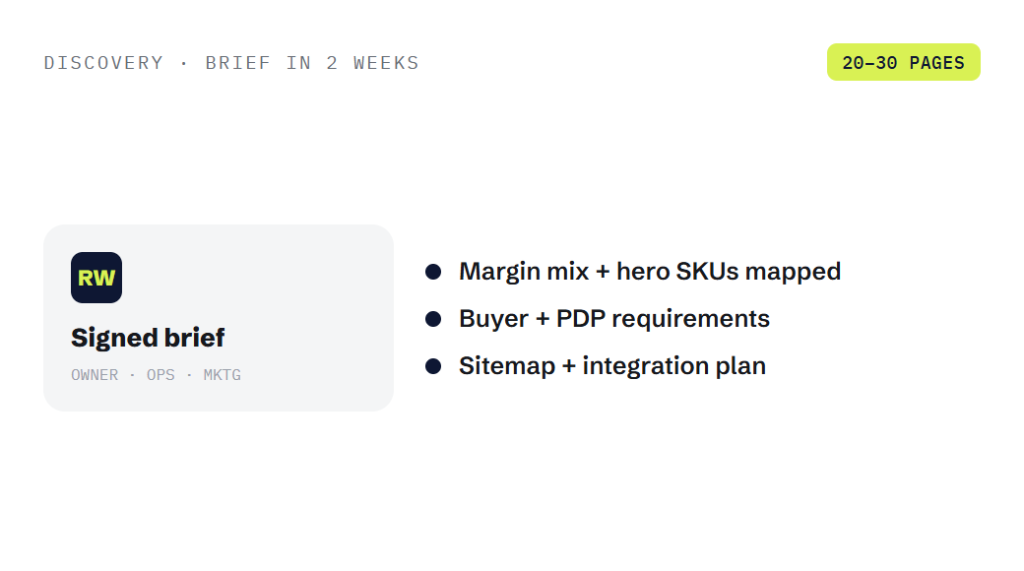Click BRIEF IN 2 WEEKS text
Image resolution: width=1024 pixels, height=571 pixels.
click(312, 63)
